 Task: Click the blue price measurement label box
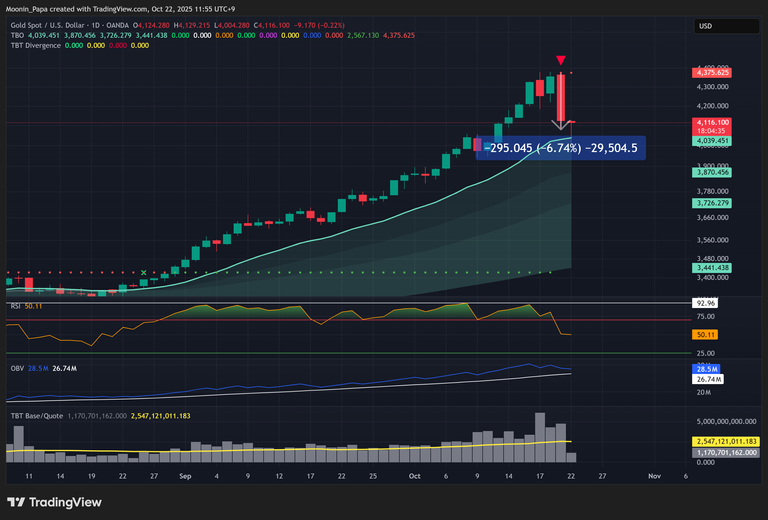[560, 148]
